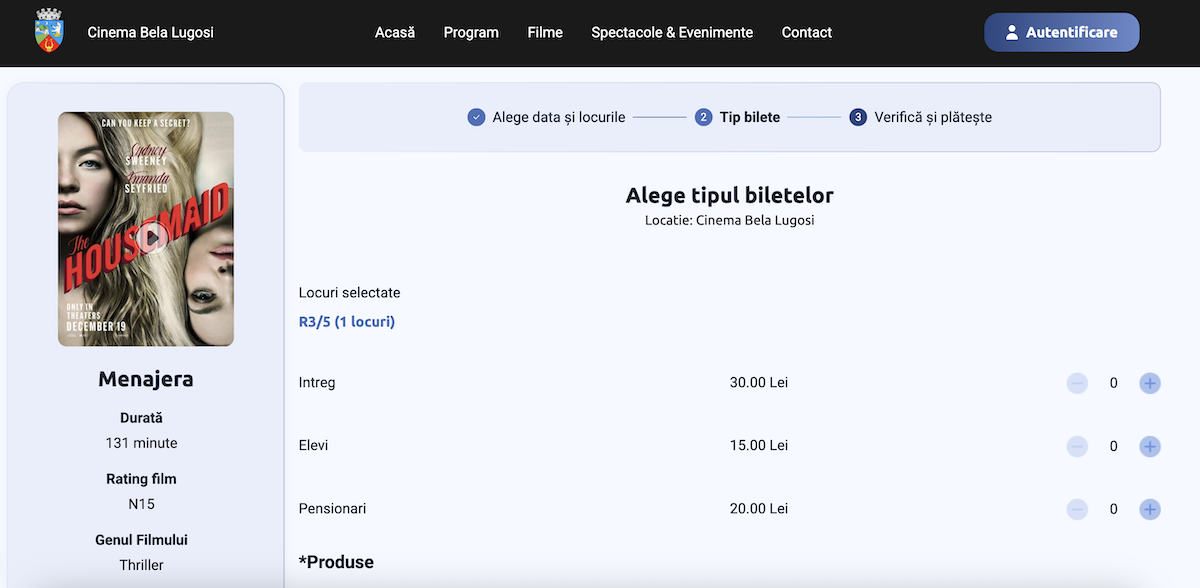Add one Elevi ticket using plus

(x=1150, y=446)
